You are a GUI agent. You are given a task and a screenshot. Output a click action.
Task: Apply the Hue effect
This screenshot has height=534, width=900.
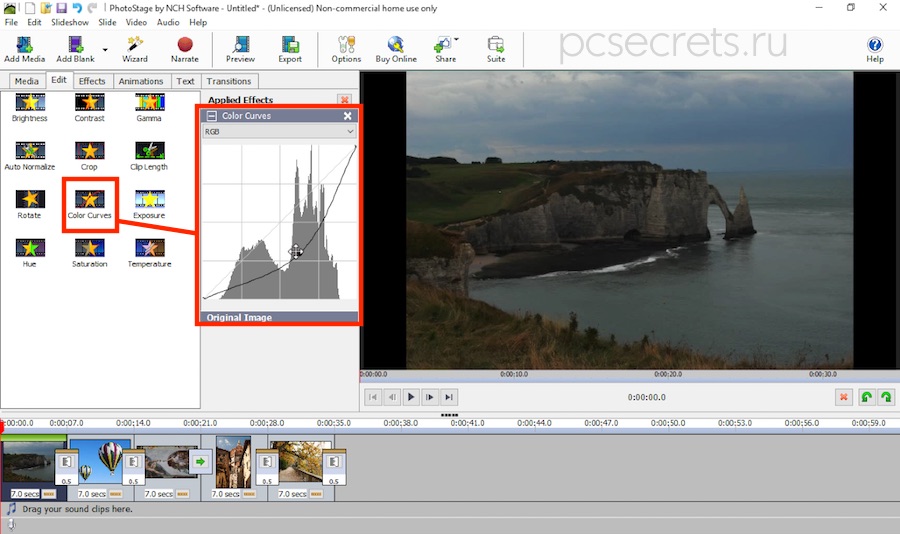pos(30,254)
